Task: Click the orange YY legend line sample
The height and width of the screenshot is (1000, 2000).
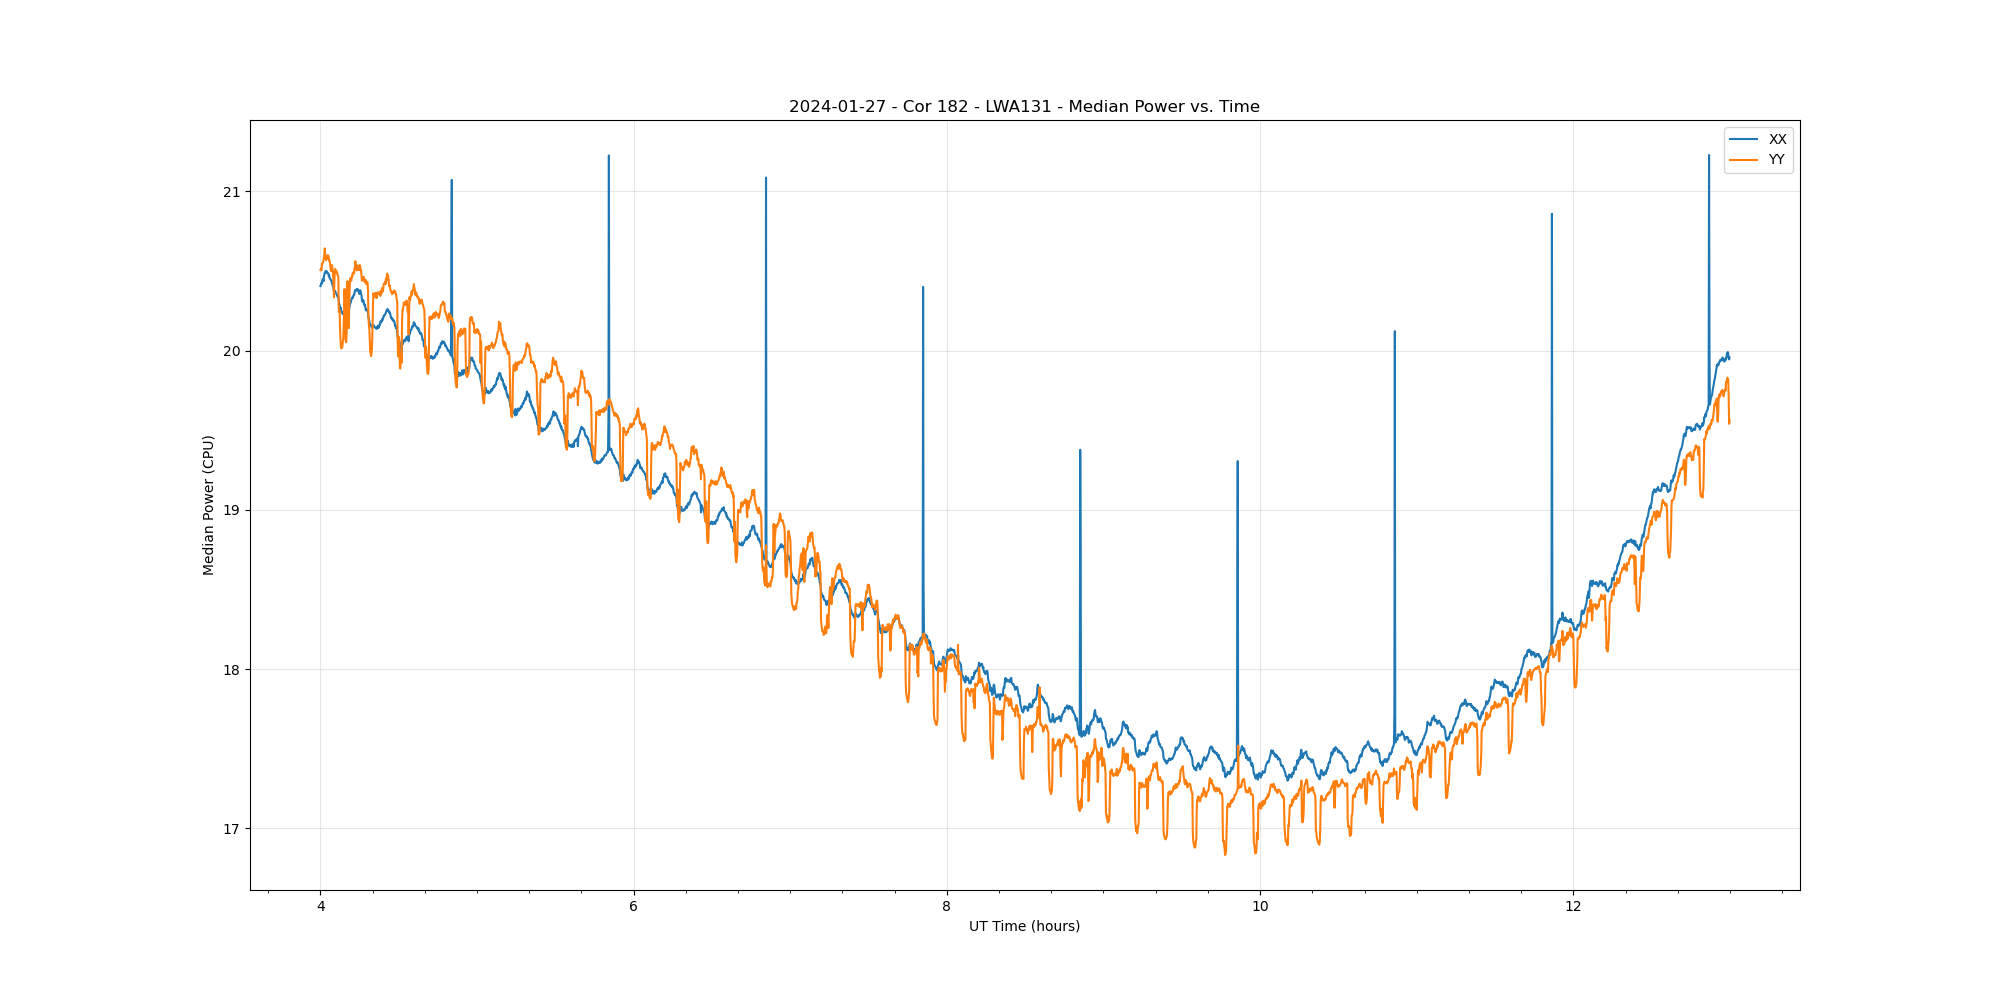Action: point(1744,160)
